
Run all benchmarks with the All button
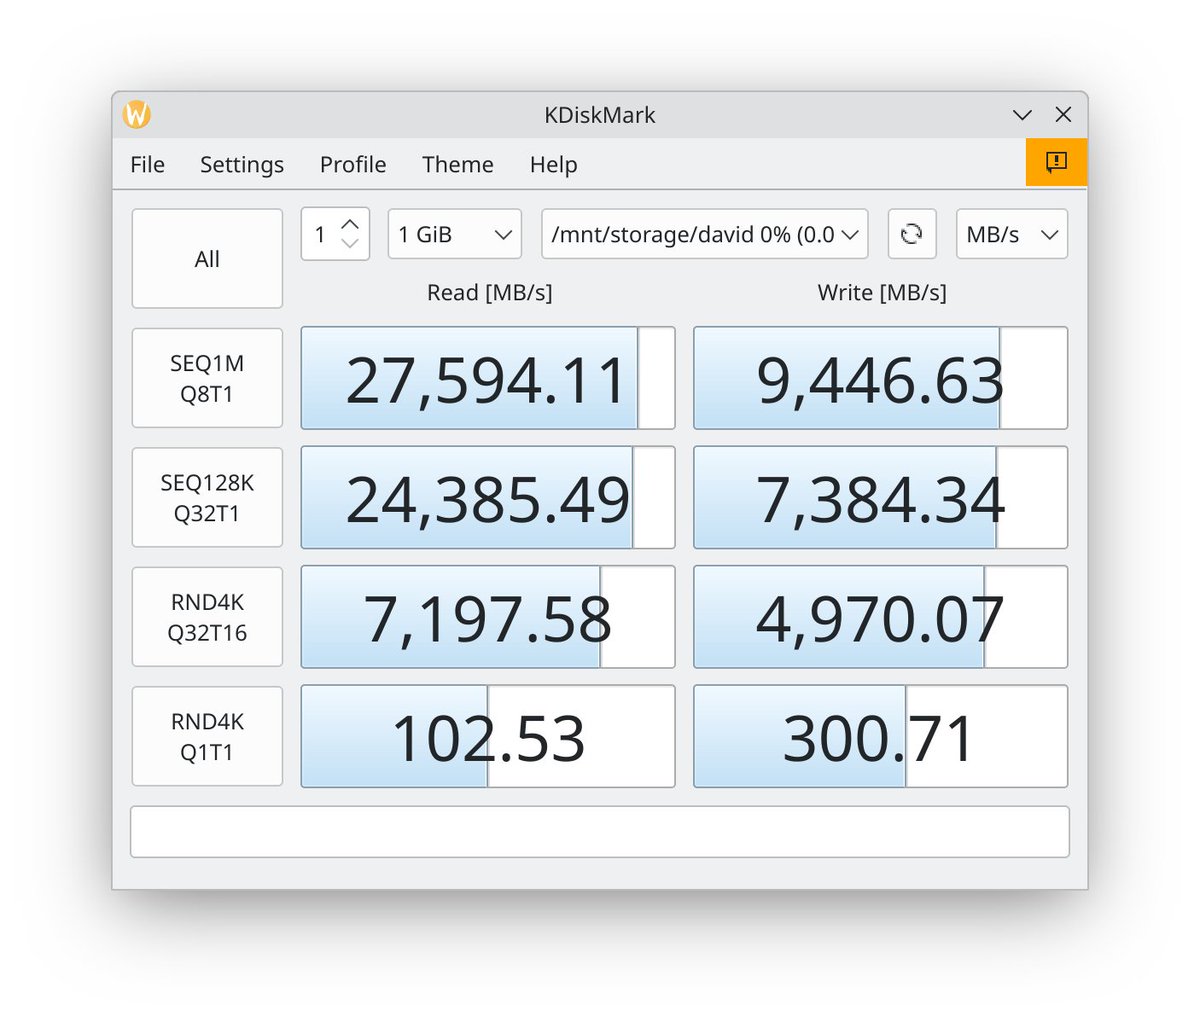[207, 259]
